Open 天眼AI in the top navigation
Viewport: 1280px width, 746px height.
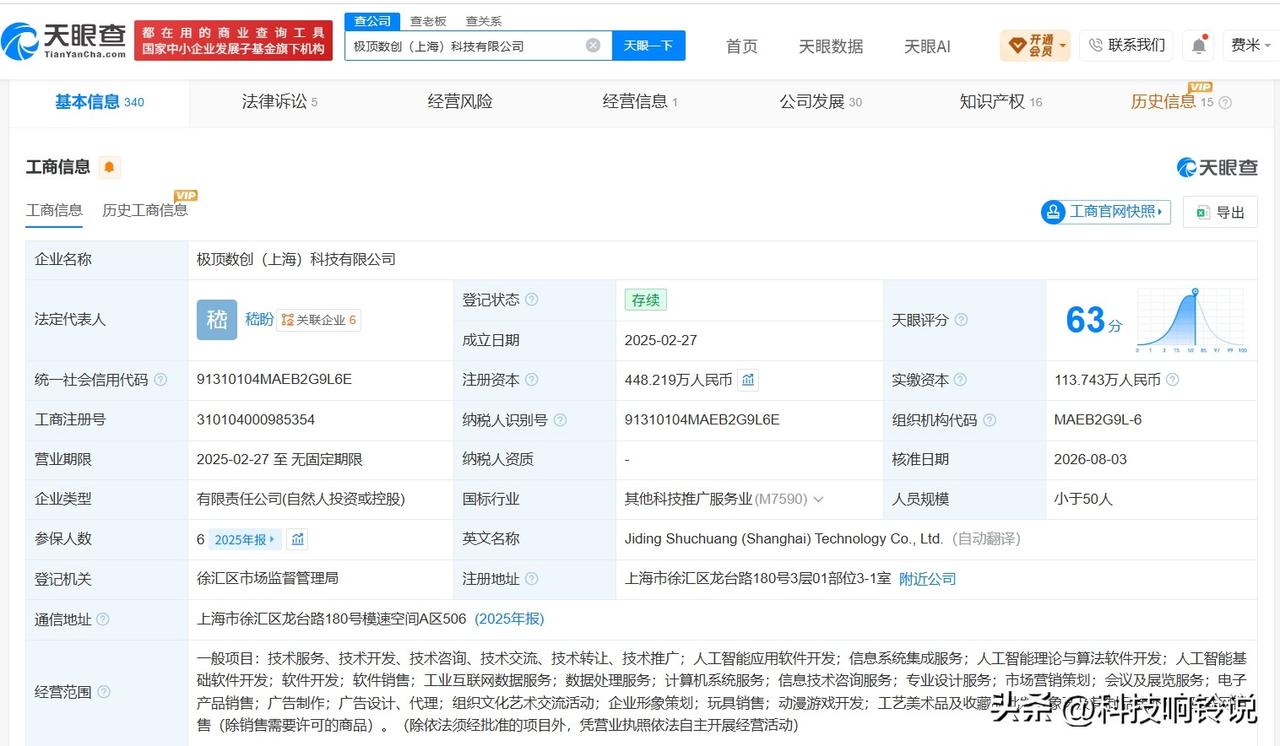[x=927, y=46]
